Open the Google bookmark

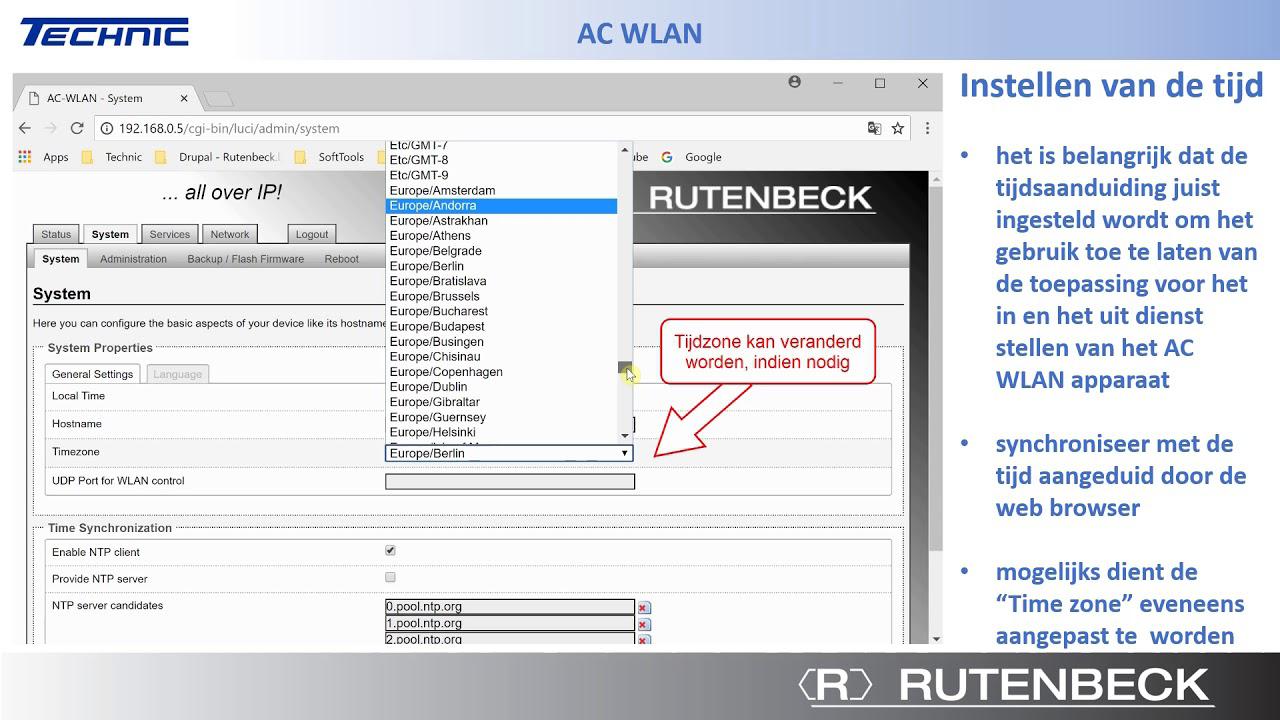(691, 157)
